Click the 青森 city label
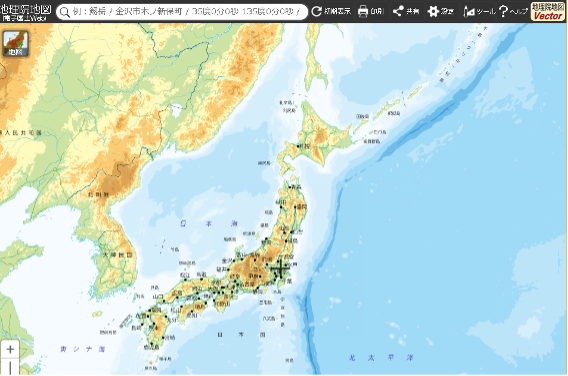The height and width of the screenshot is (376, 568). point(296,187)
